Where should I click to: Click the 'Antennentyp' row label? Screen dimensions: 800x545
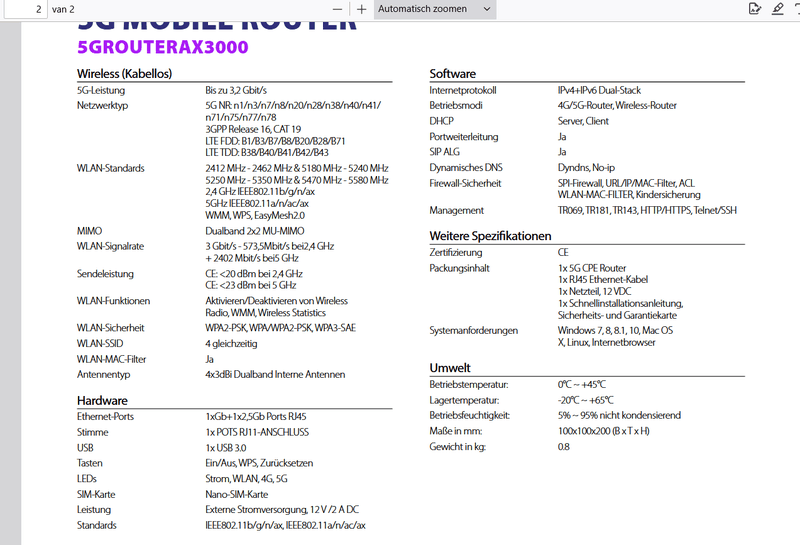click(x=104, y=375)
